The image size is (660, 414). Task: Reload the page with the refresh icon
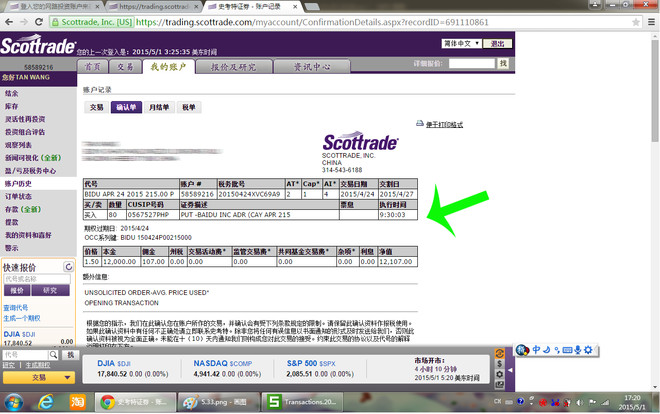coord(39,22)
